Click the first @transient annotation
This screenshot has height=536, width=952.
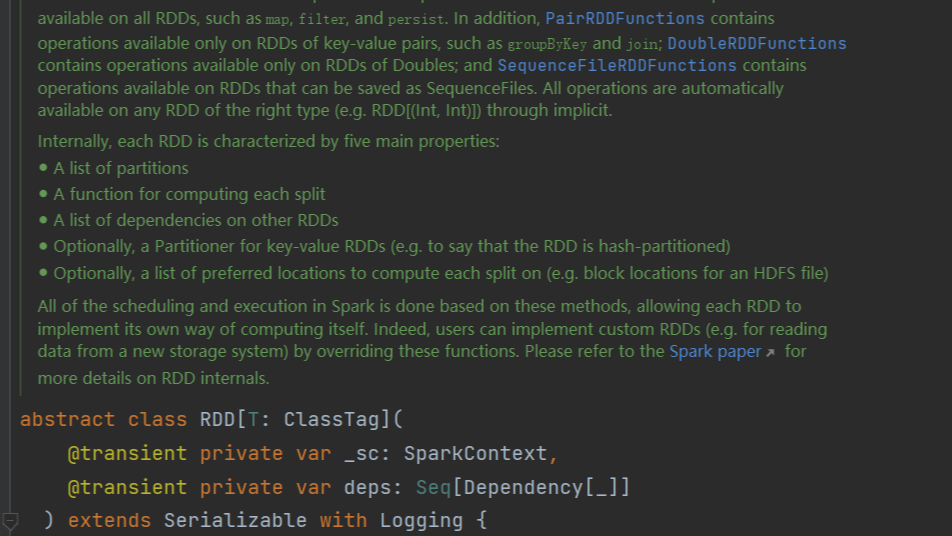[126, 453]
